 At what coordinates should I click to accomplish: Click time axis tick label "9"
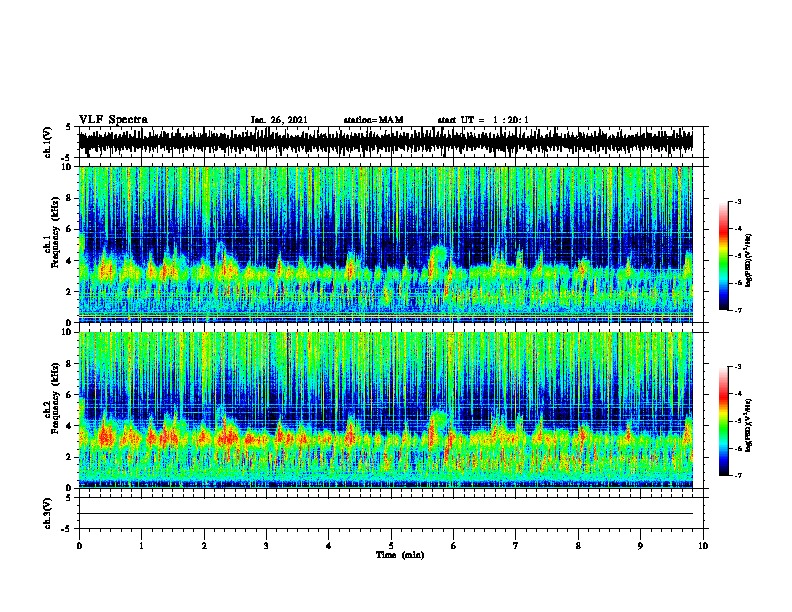[640, 546]
